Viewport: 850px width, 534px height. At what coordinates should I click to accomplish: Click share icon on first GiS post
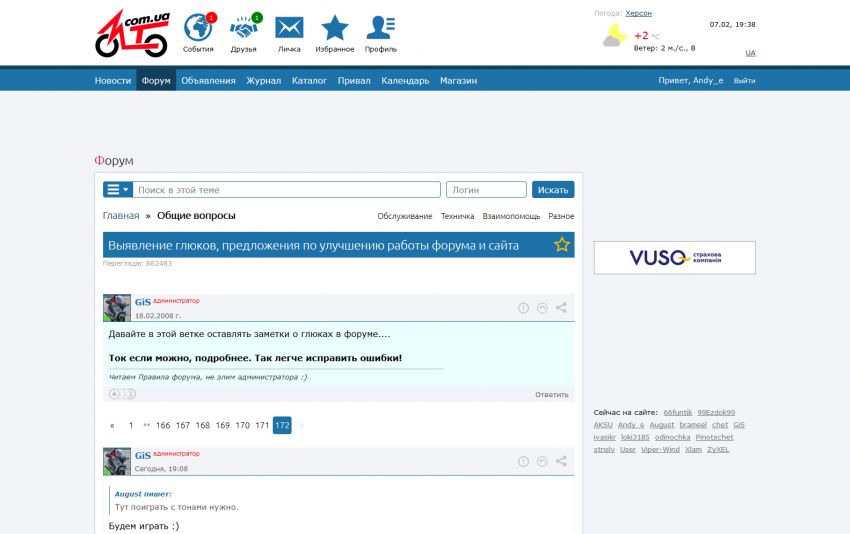(561, 308)
